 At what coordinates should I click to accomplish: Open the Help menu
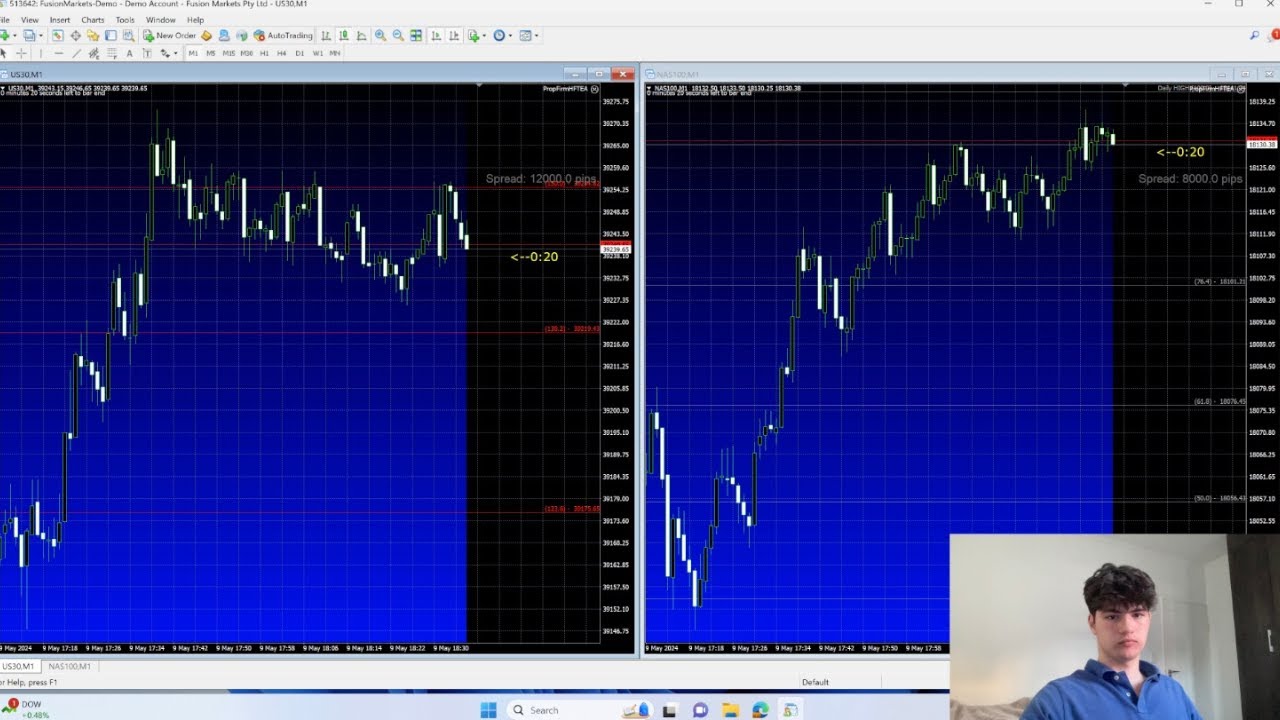tap(195, 20)
